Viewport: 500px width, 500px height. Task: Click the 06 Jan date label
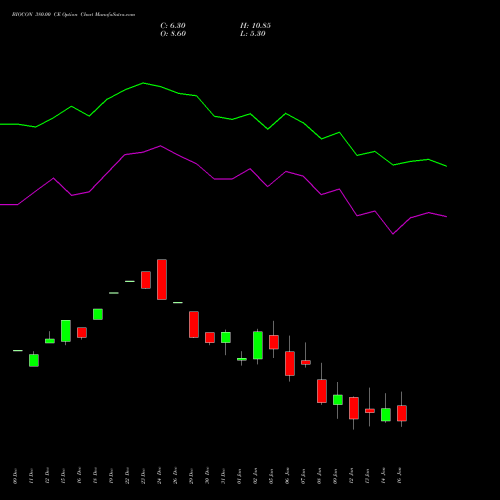(x=287, y=476)
